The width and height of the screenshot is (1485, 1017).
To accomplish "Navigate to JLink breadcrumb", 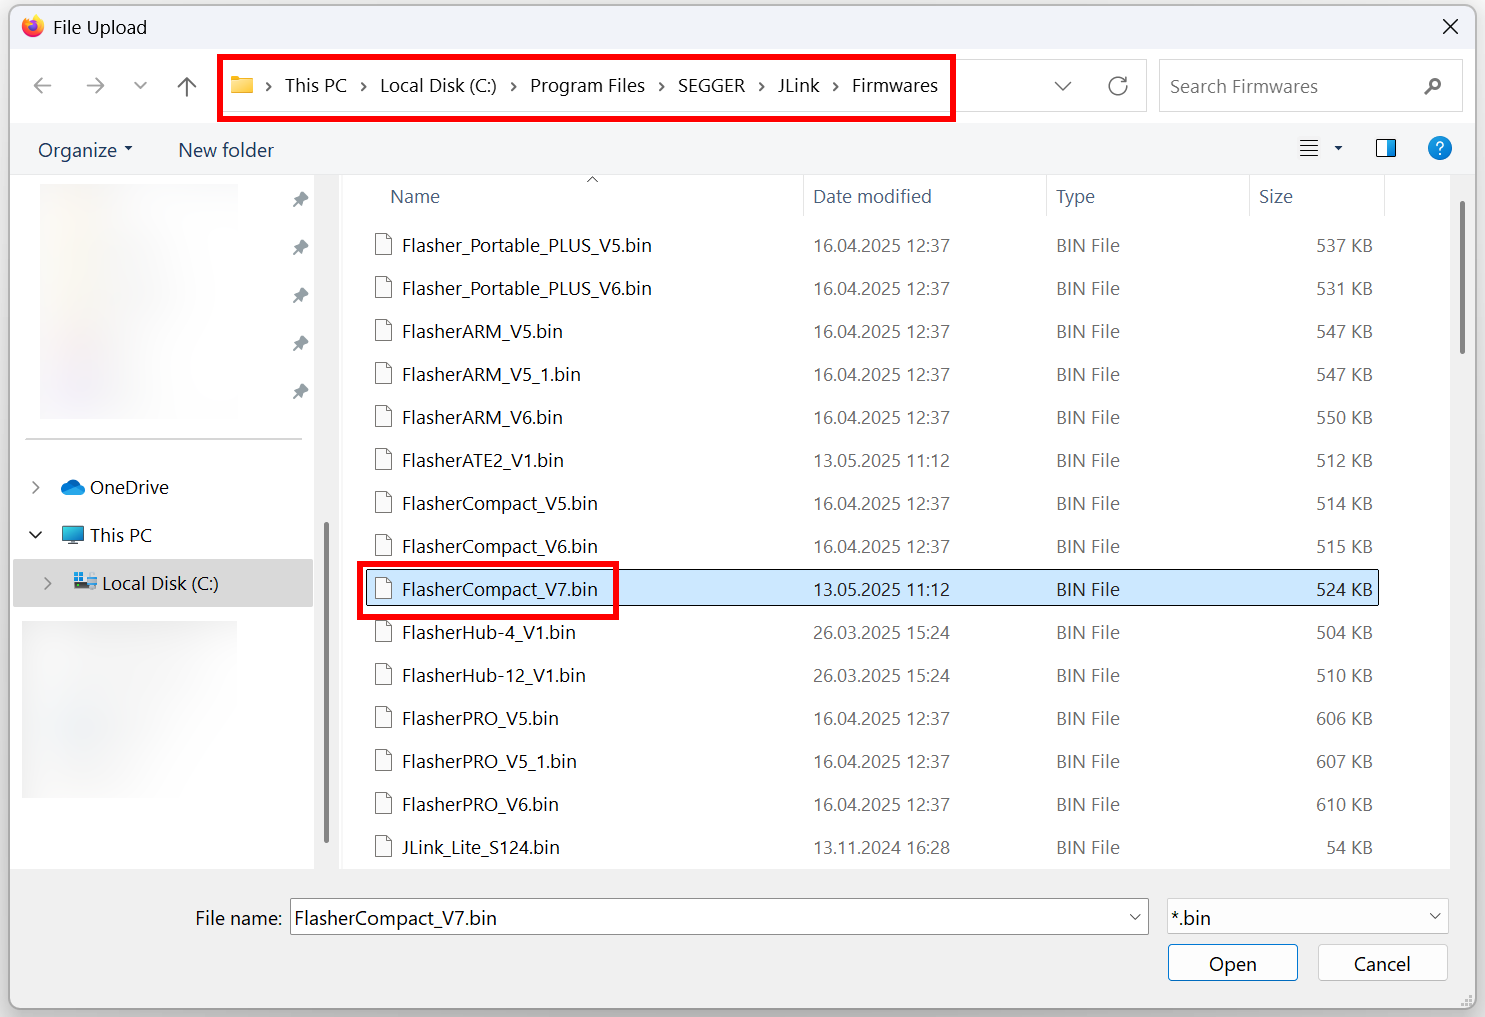I will [x=798, y=86].
